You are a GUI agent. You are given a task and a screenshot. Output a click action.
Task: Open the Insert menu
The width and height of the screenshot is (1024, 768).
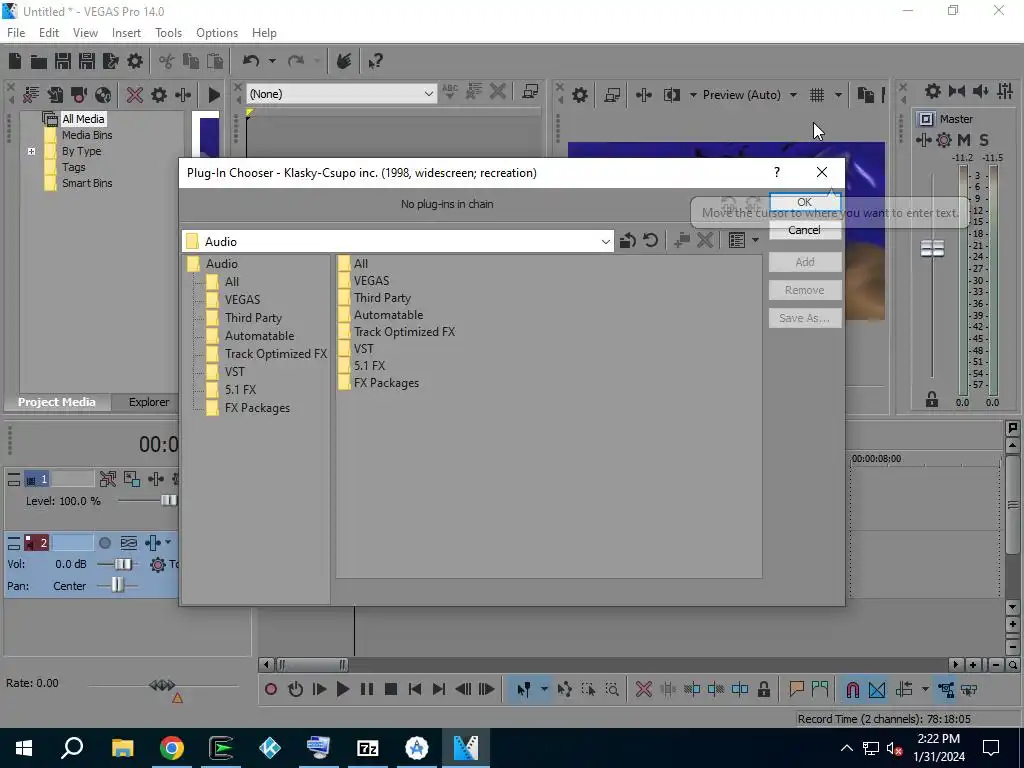(x=126, y=33)
